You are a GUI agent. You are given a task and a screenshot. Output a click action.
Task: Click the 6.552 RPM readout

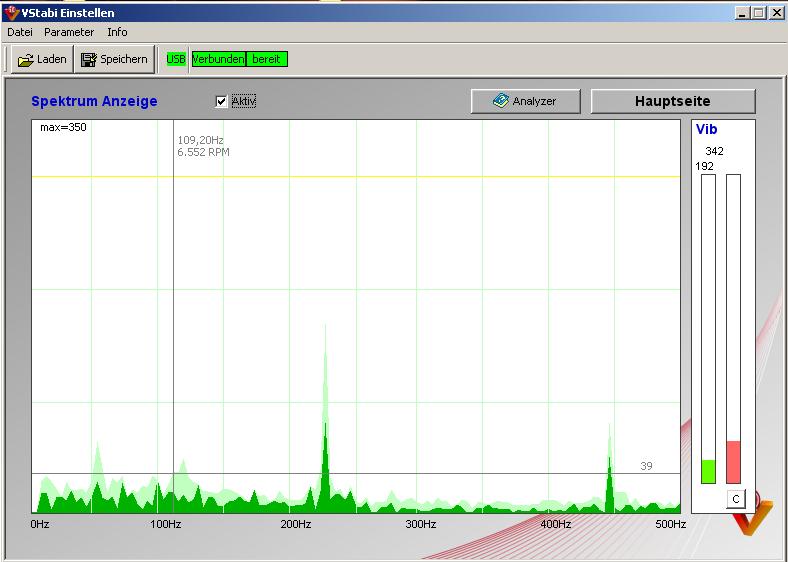click(x=203, y=152)
